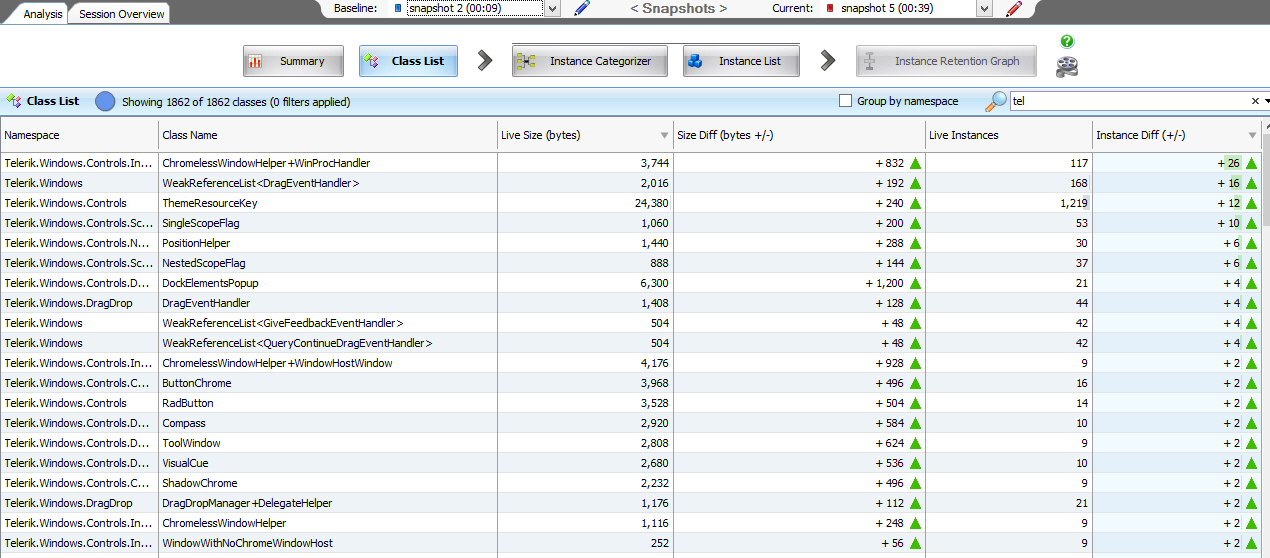Select the ToolWindow class row

tap(630, 443)
